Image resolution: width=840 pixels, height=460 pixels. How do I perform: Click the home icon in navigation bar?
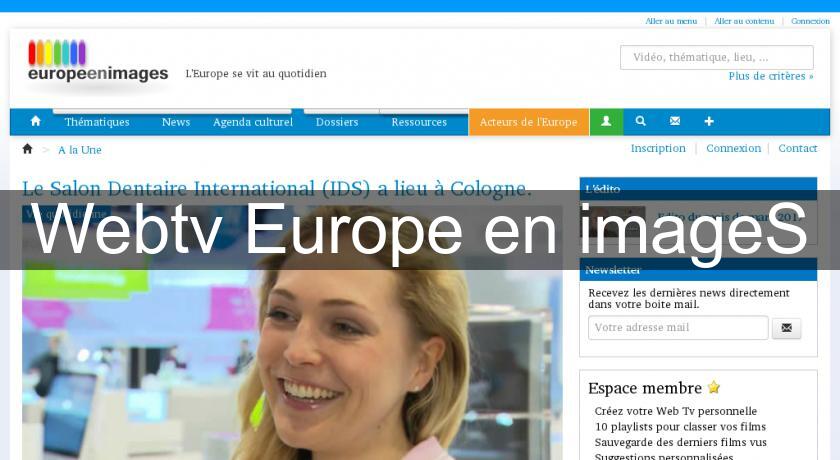(36, 121)
